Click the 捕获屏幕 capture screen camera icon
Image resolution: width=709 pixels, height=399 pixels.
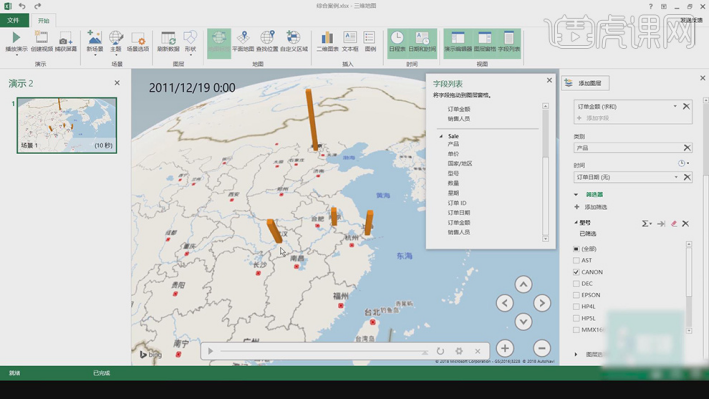pos(66,38)
